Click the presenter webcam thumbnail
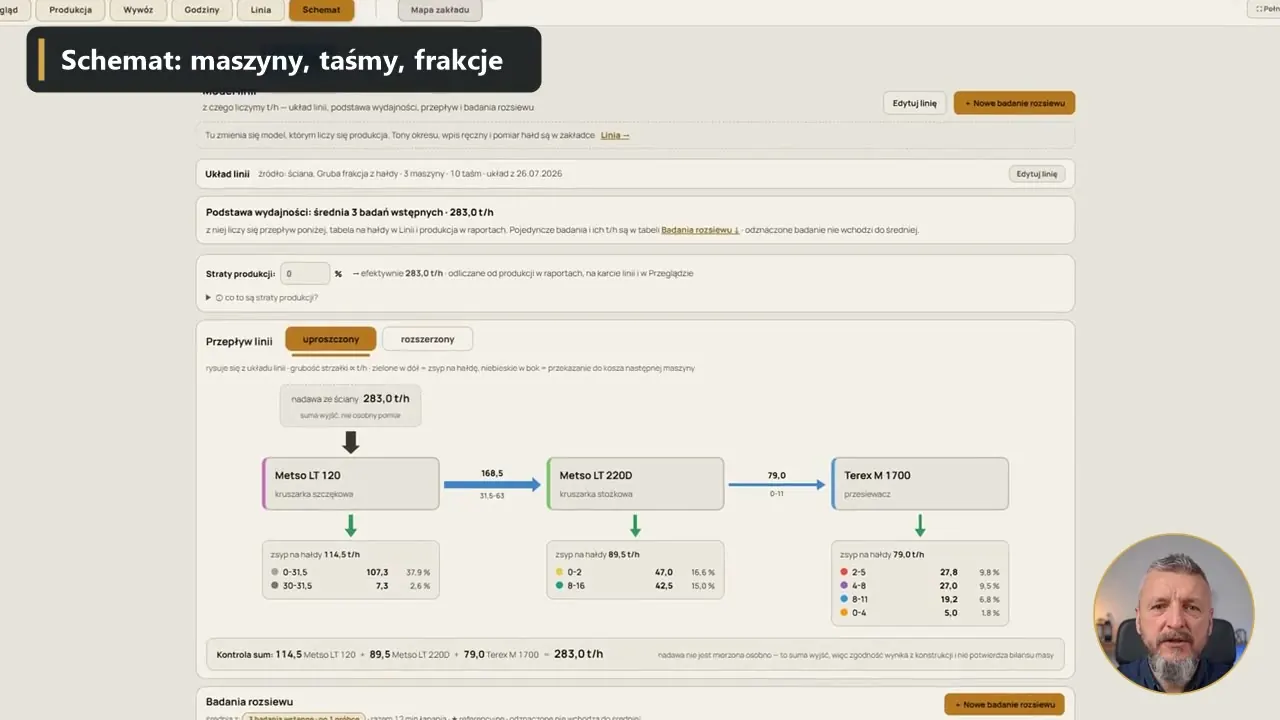Screen dimensions: 1280x720 click(1173, 613)
